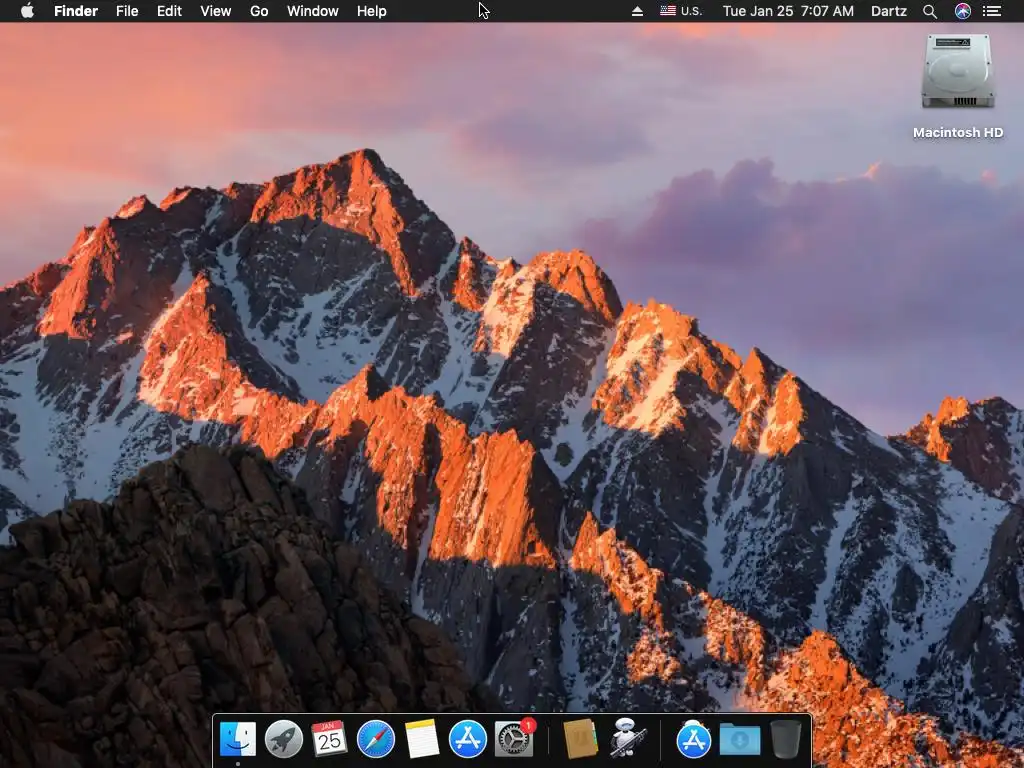Screen dimensions: 1024x768
Task: Open Applications stack beside Downloads folder
Action: (x=694, y=739)
